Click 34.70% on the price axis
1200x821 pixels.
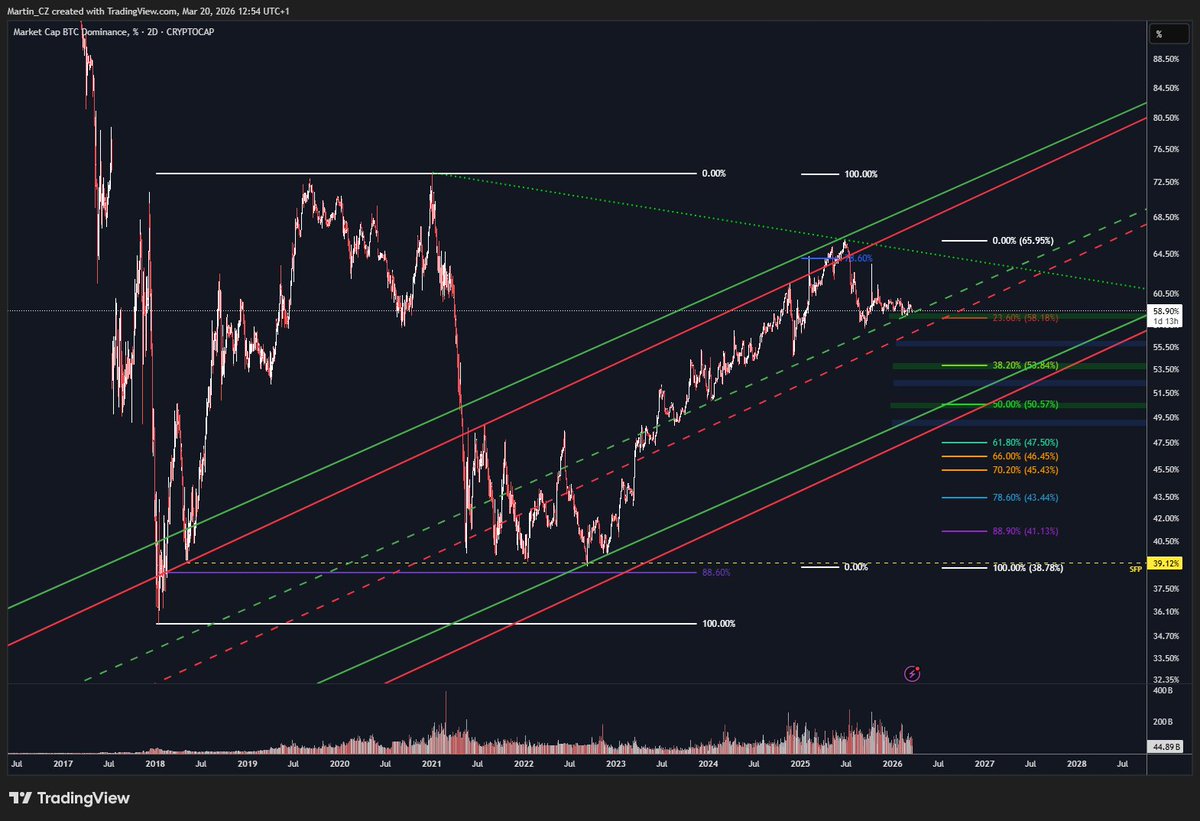(x=1166, y=635)
